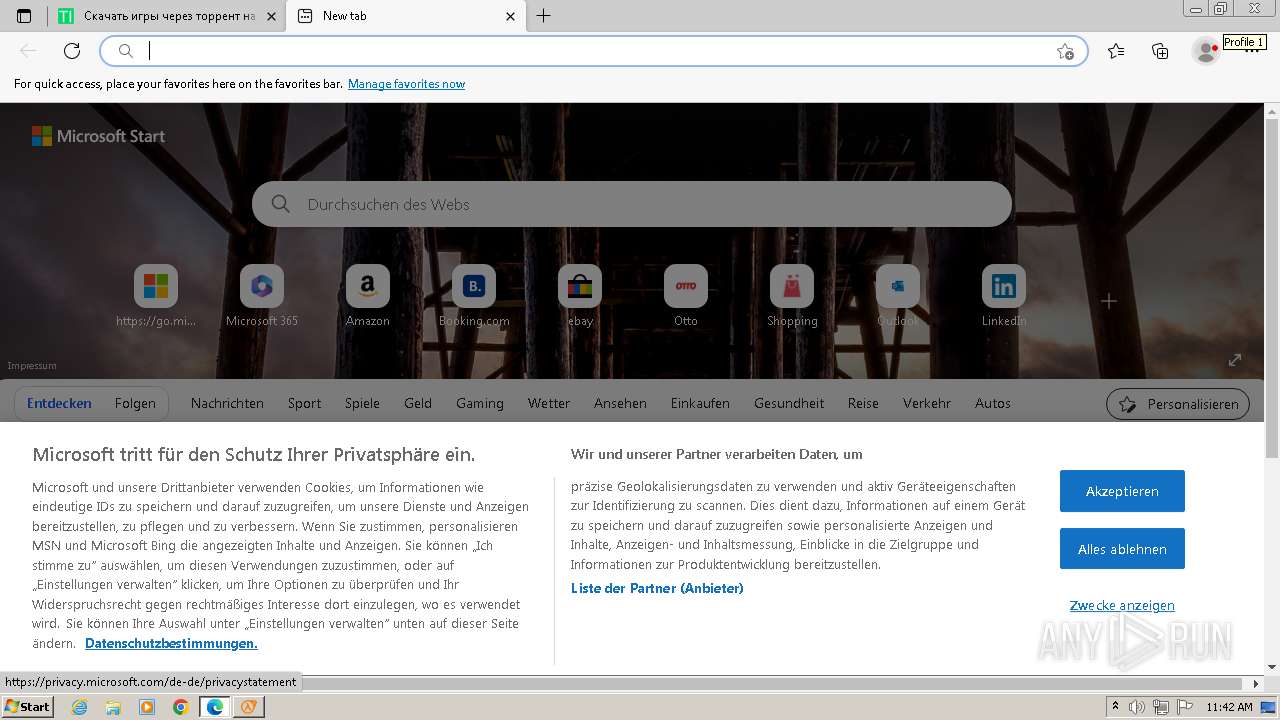Open the Wetter category

(549, 403)
